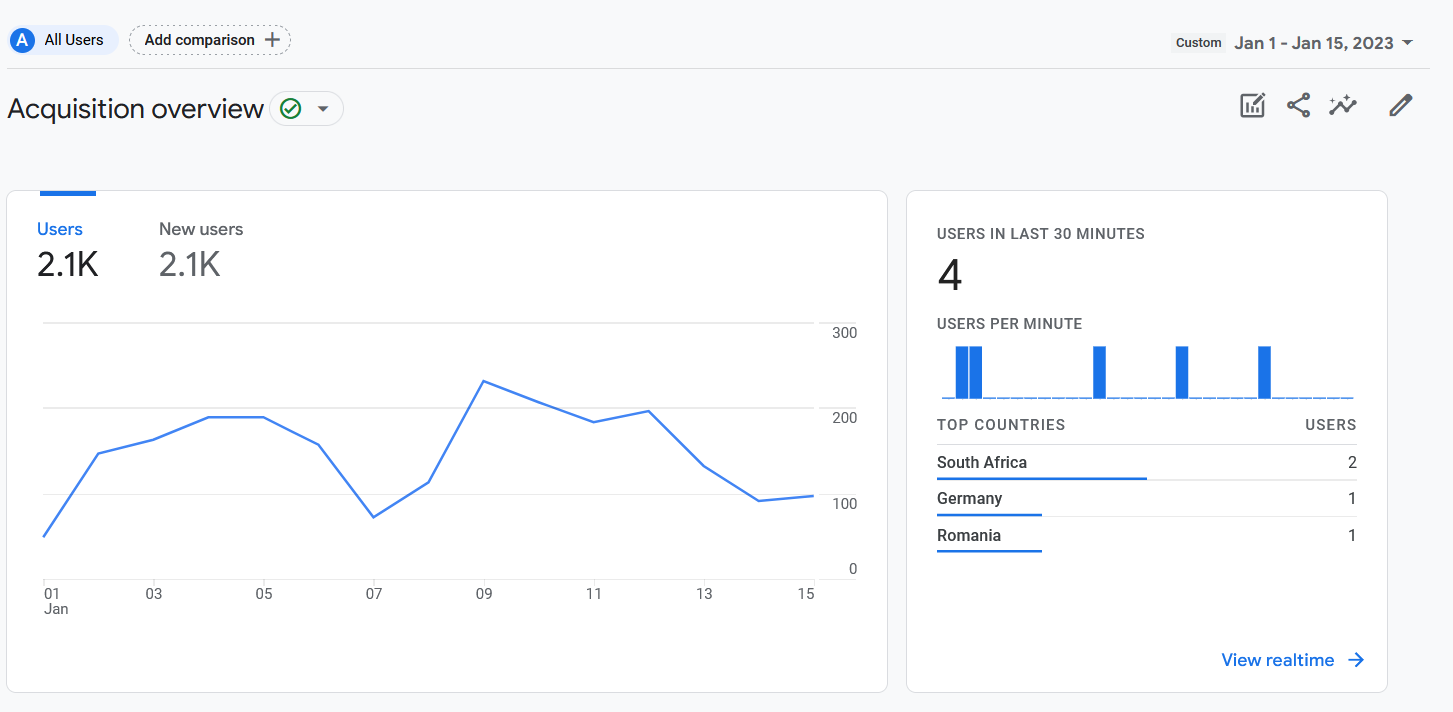Click the South Africa country row
Screen dimensions: 1453x712
982,463
